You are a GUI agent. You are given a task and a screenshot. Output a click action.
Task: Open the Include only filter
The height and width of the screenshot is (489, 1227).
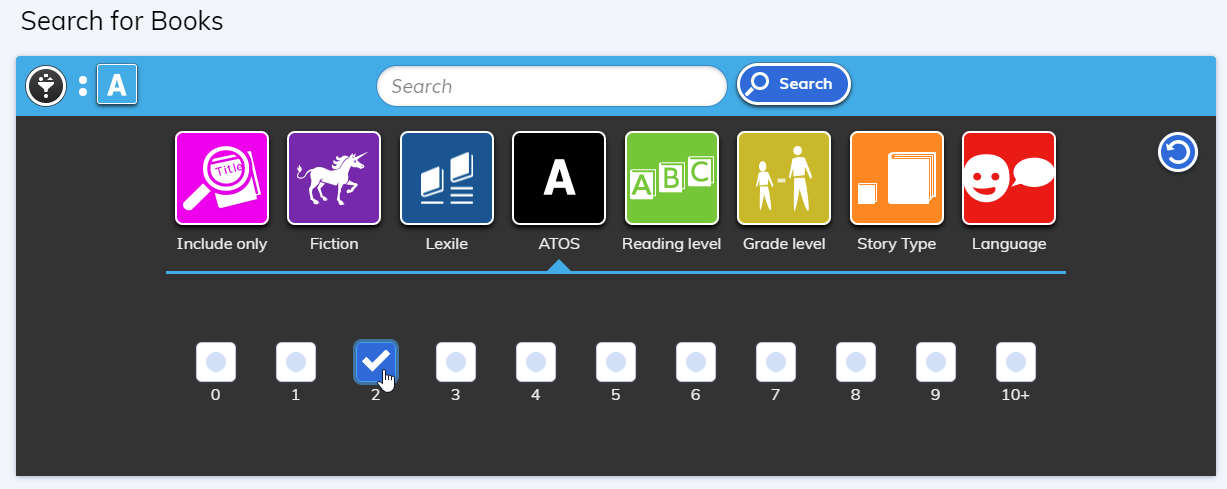point(222,178)
